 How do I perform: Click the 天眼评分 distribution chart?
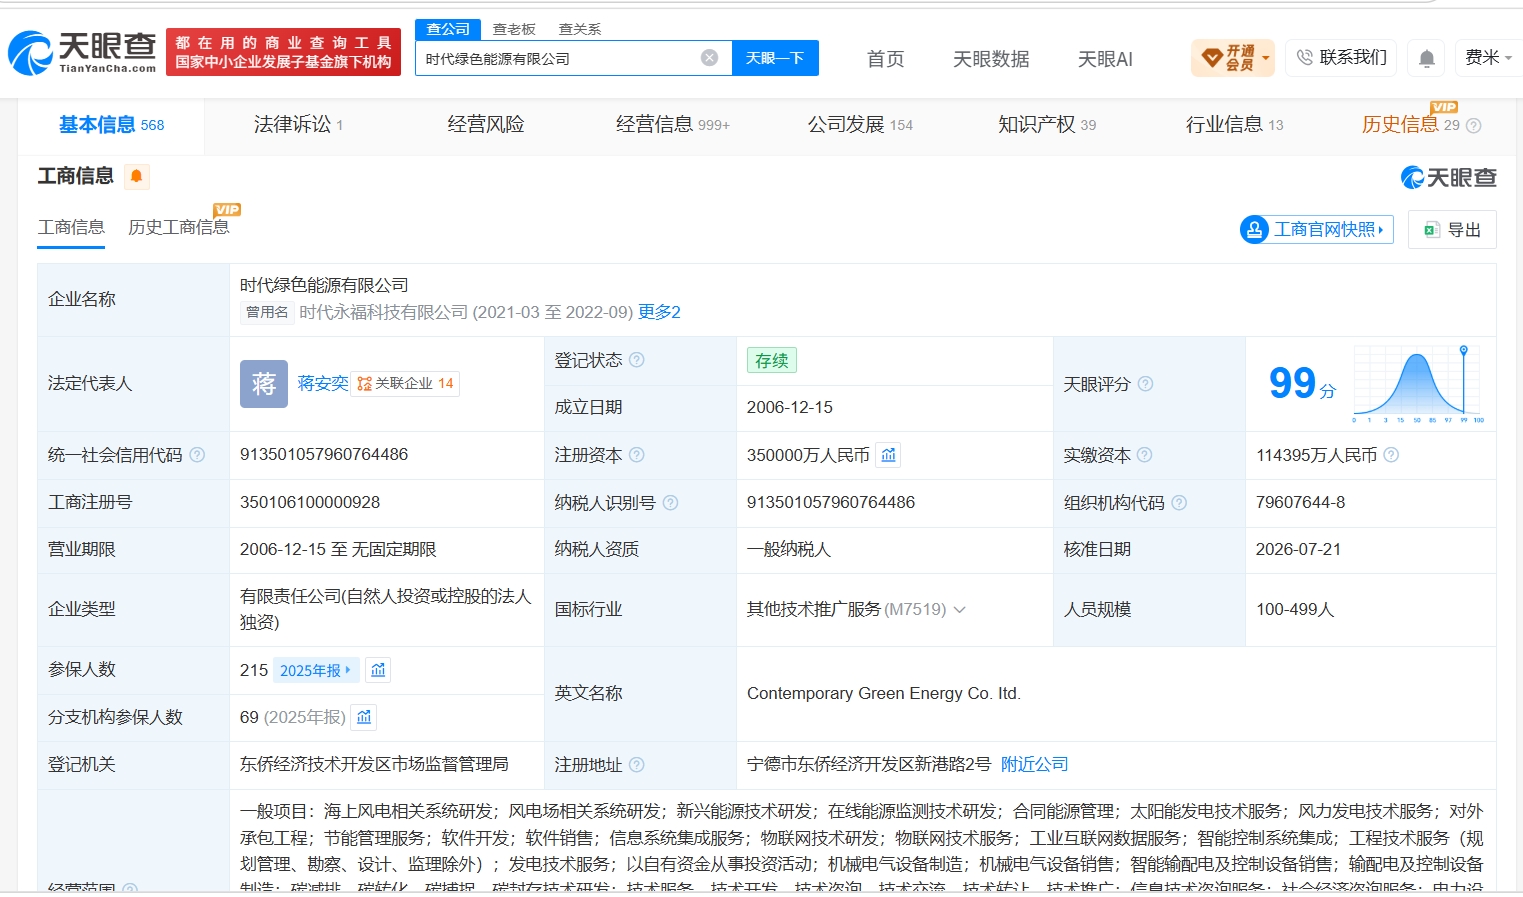tap(1418, 384)
